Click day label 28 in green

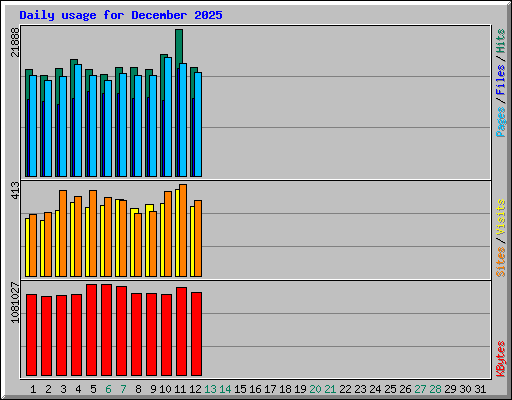(x=435, y=389)
